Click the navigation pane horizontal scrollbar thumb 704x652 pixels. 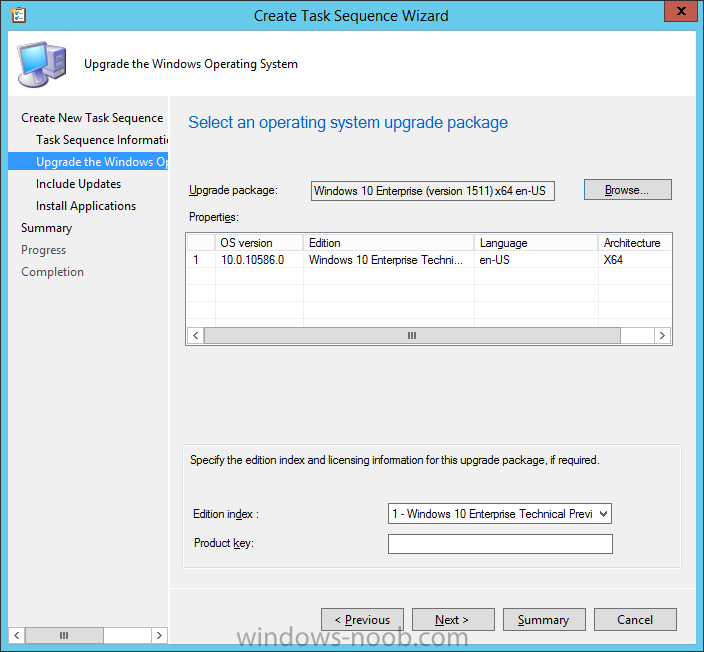64,635
